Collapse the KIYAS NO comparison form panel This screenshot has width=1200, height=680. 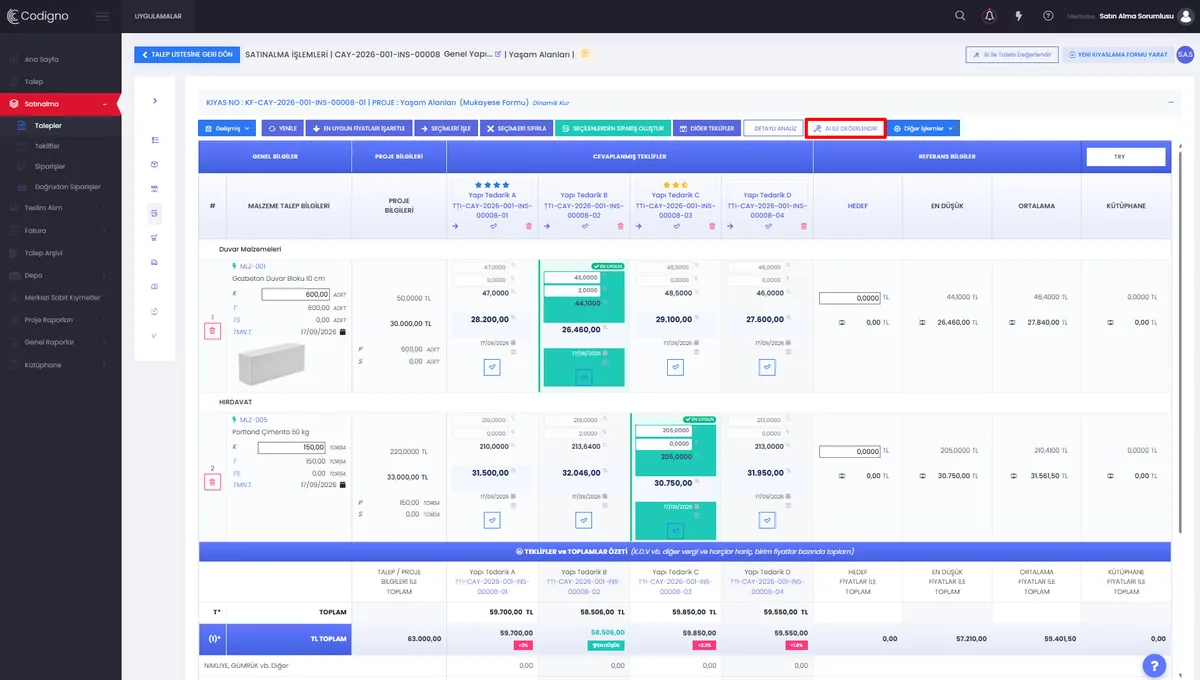coord(1170,102)
